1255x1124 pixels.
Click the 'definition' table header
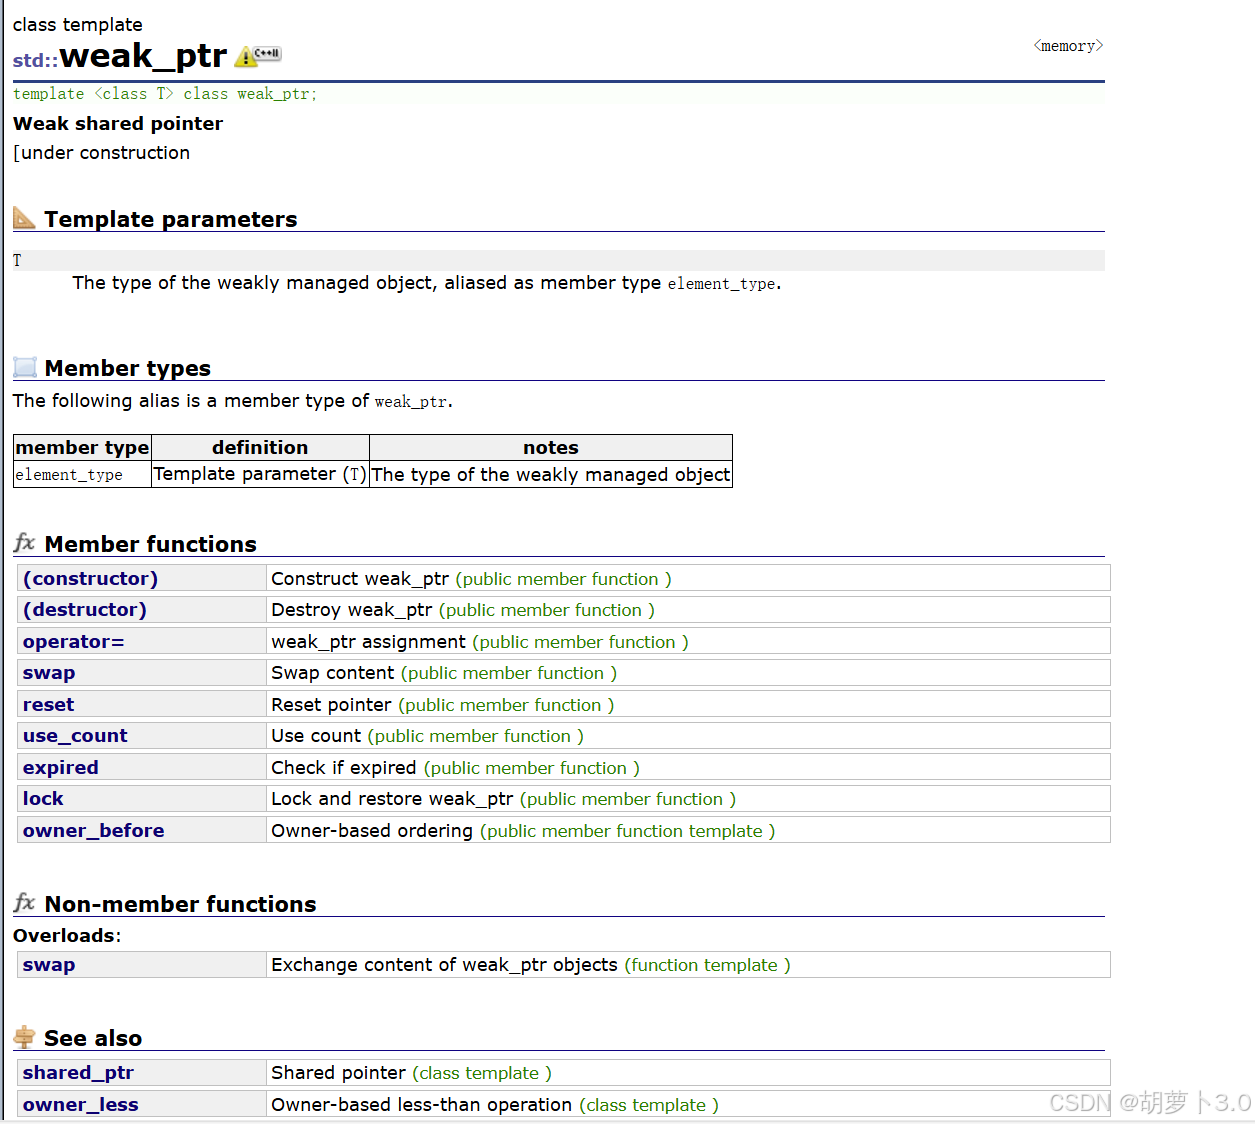point(260,447)
